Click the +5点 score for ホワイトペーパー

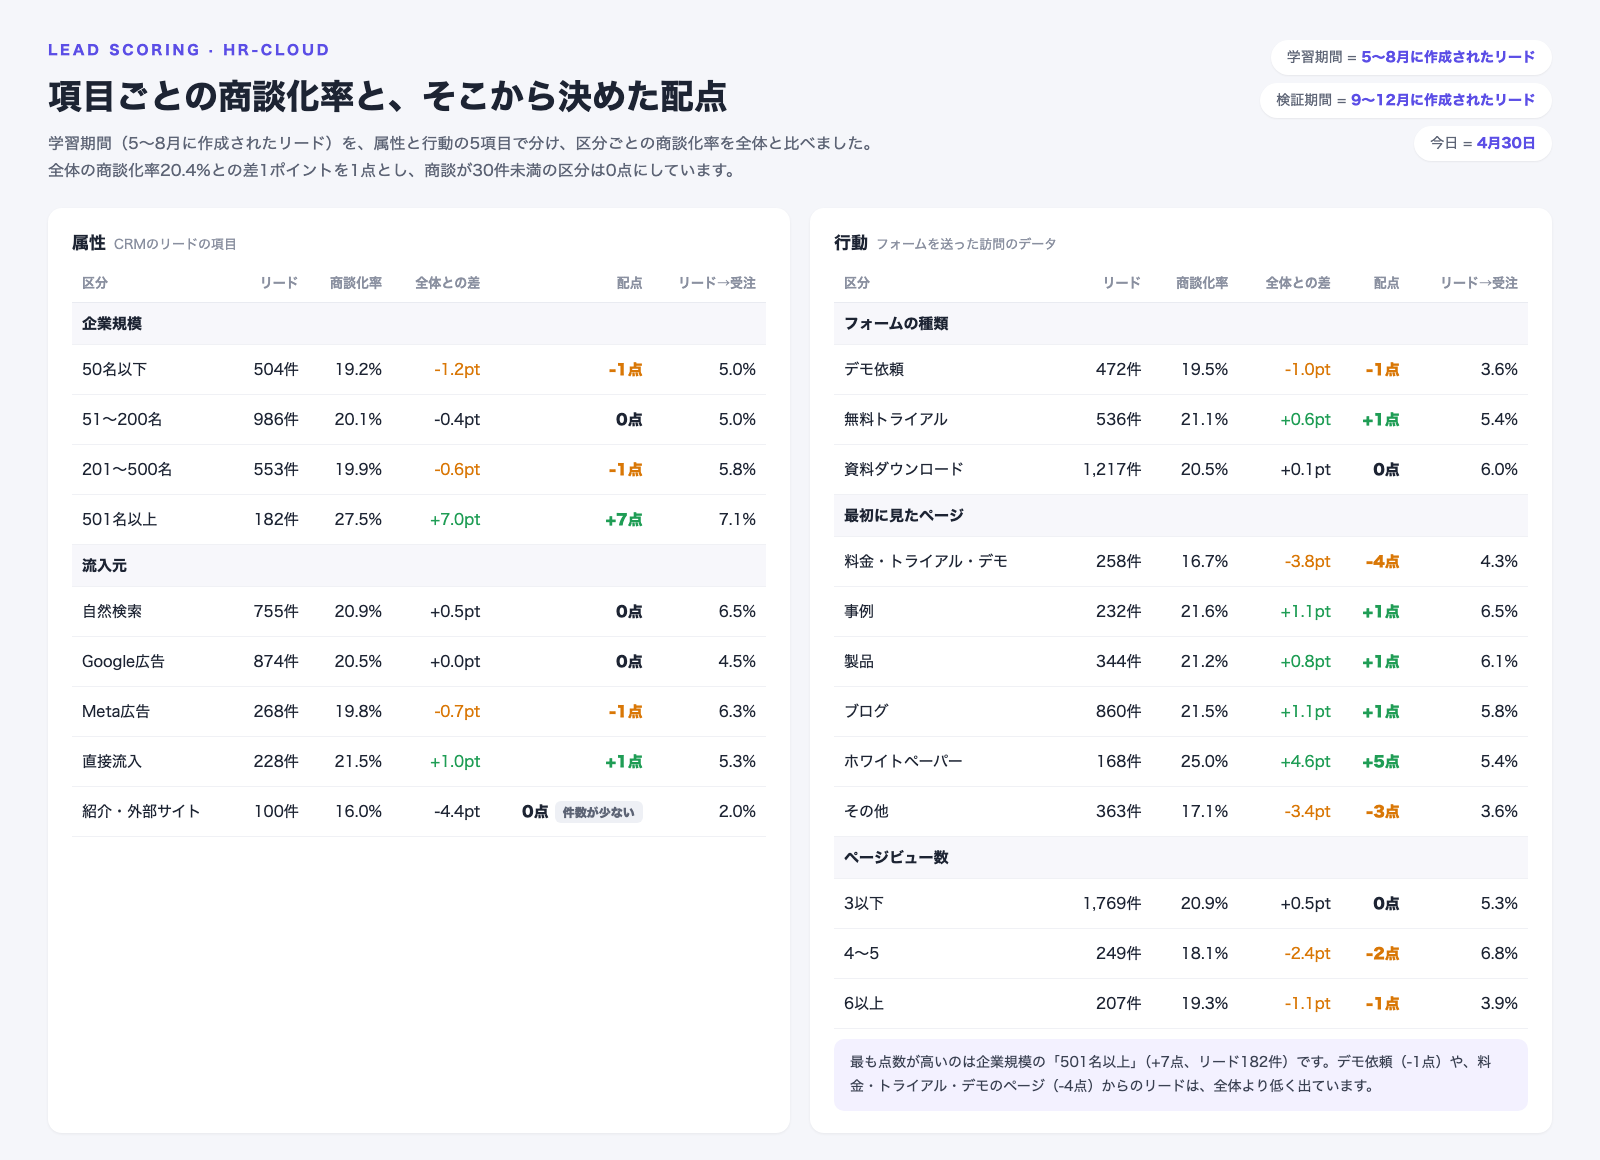tap(1381, 761)
